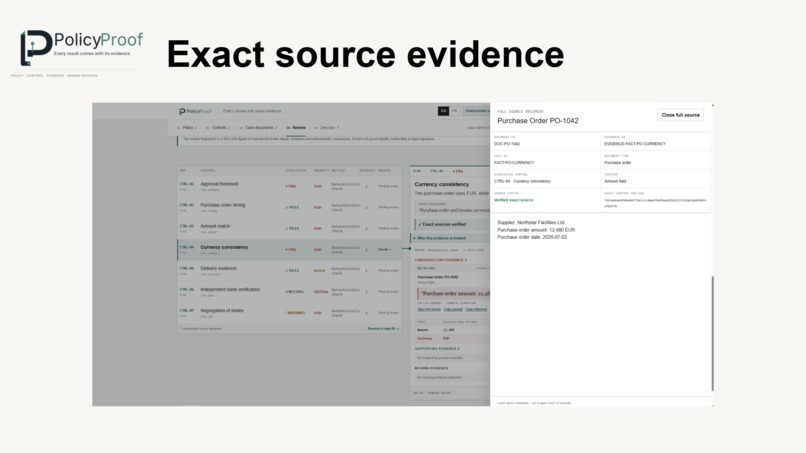This screenshot has width=806, height=453.
Task: Select the Approval threshold control row
Action: 289,186
